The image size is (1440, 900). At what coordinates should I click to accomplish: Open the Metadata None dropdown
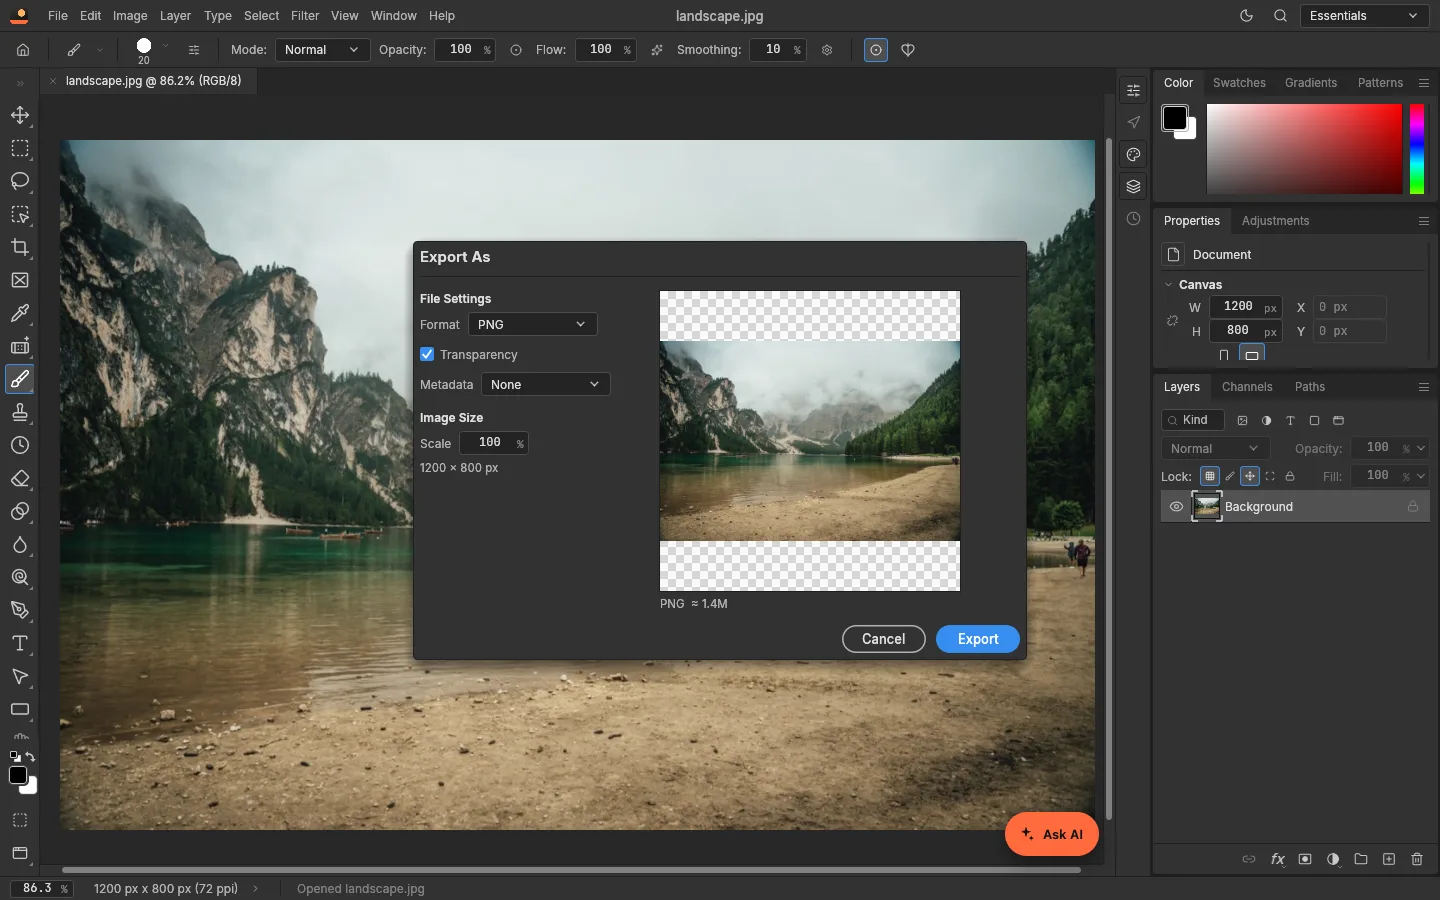coord(545,384)
